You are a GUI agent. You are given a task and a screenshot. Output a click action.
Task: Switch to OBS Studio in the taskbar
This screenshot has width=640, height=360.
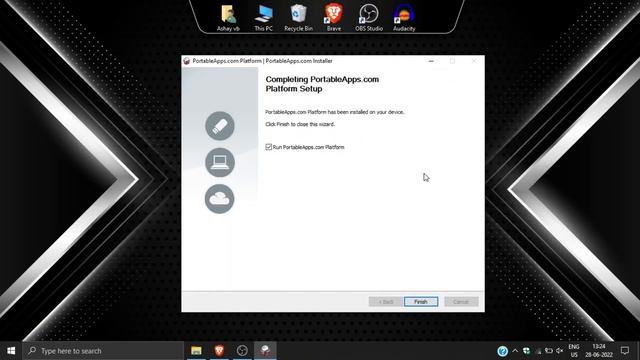[x=242, y=351]
